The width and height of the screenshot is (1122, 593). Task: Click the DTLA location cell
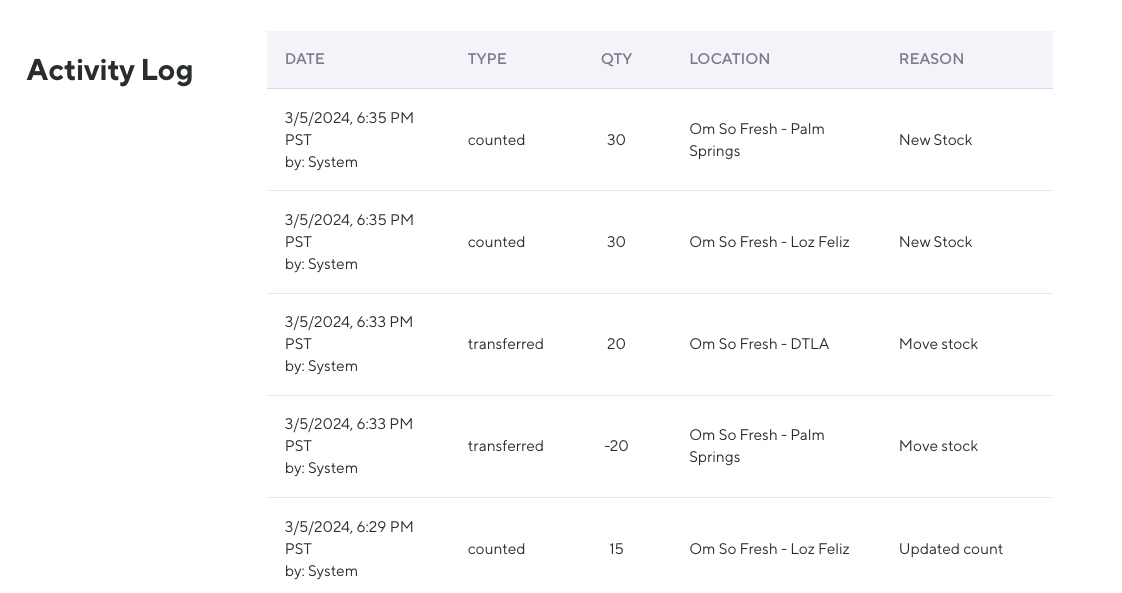759,344
